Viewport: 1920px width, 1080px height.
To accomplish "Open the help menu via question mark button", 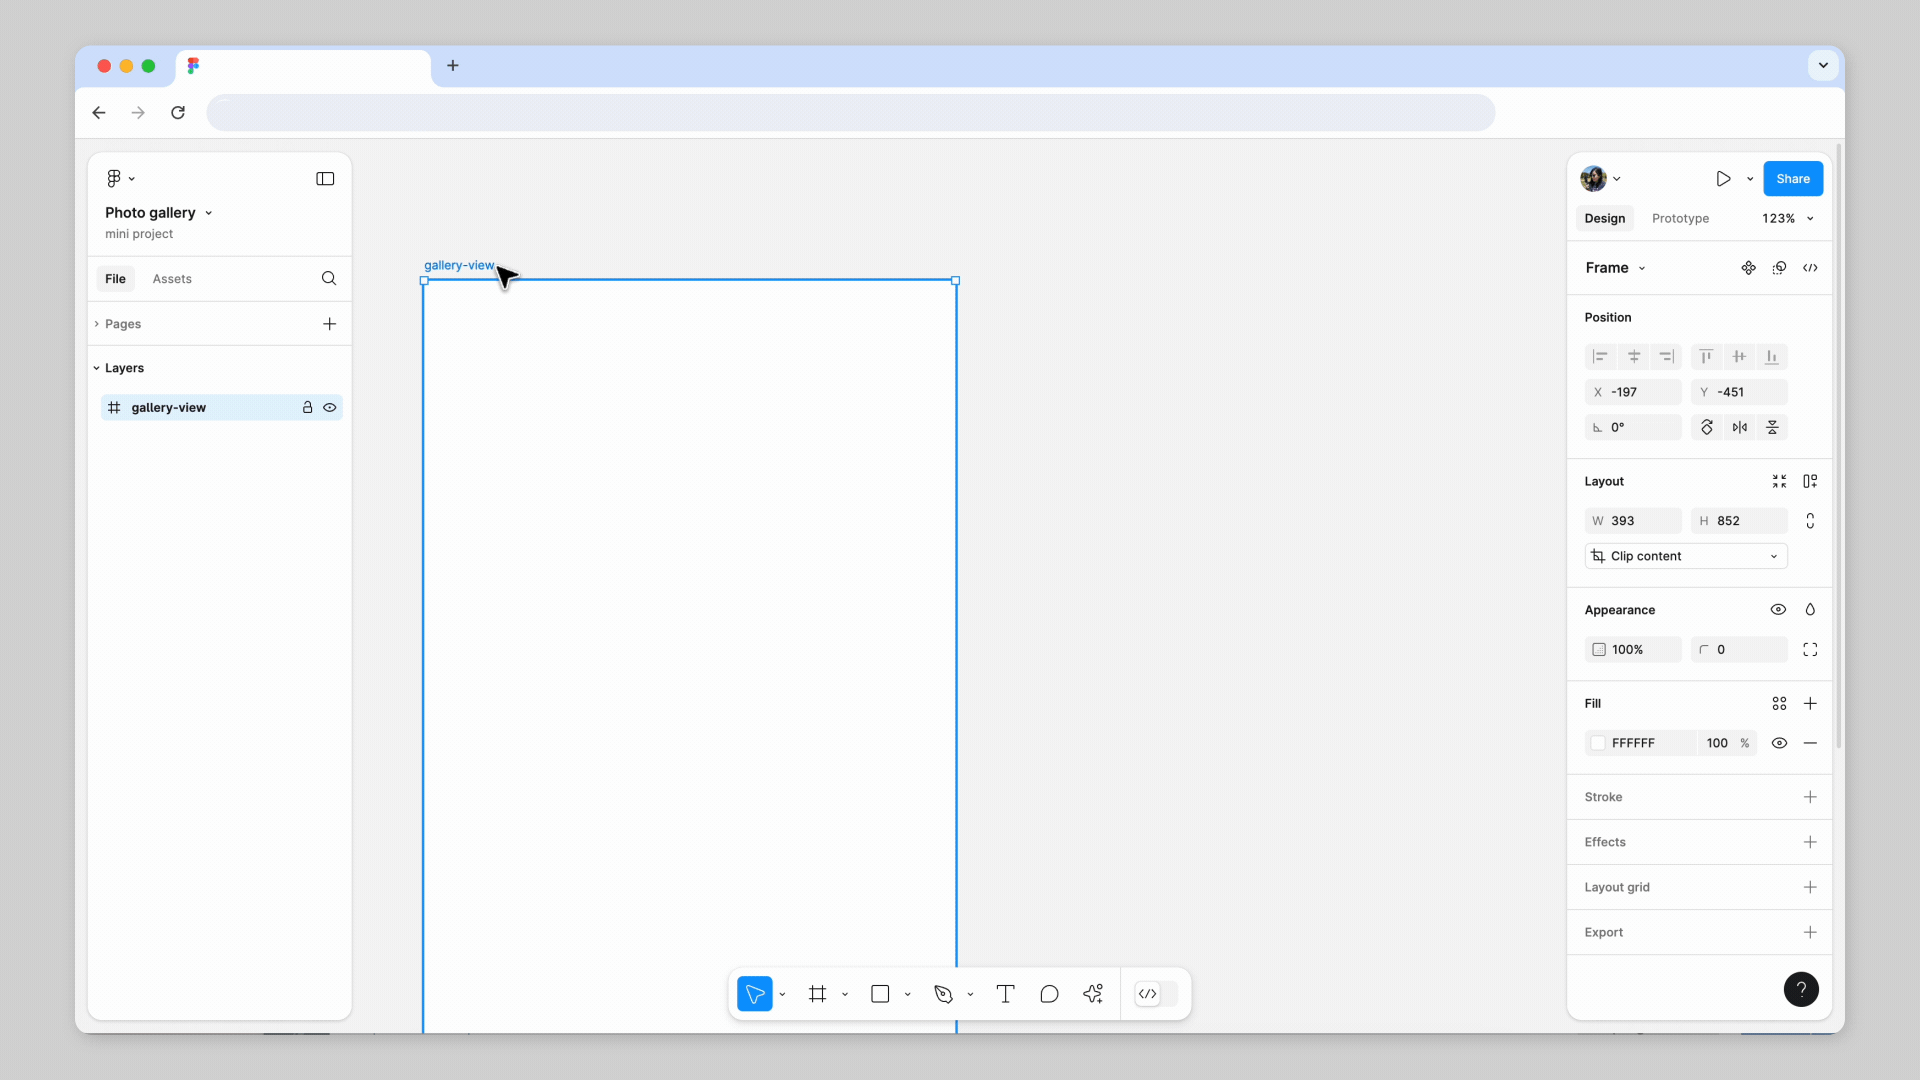I will pos(1801,989).
